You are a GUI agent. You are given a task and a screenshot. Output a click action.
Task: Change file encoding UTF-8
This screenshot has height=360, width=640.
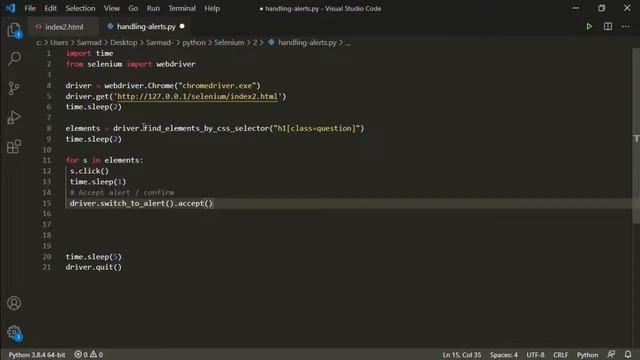(535, 355)
